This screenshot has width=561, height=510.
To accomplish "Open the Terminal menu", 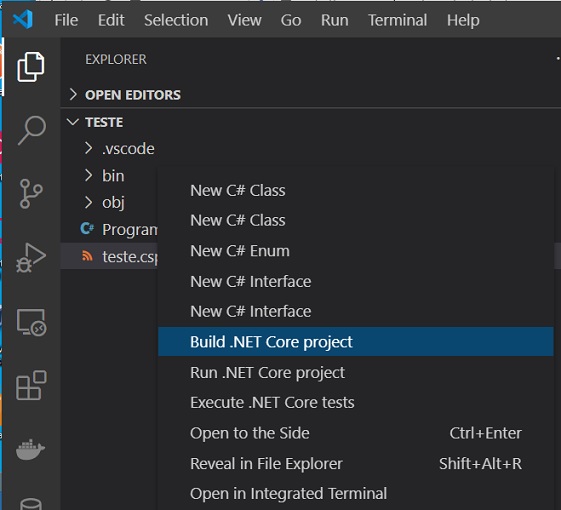I will point(397,20).
